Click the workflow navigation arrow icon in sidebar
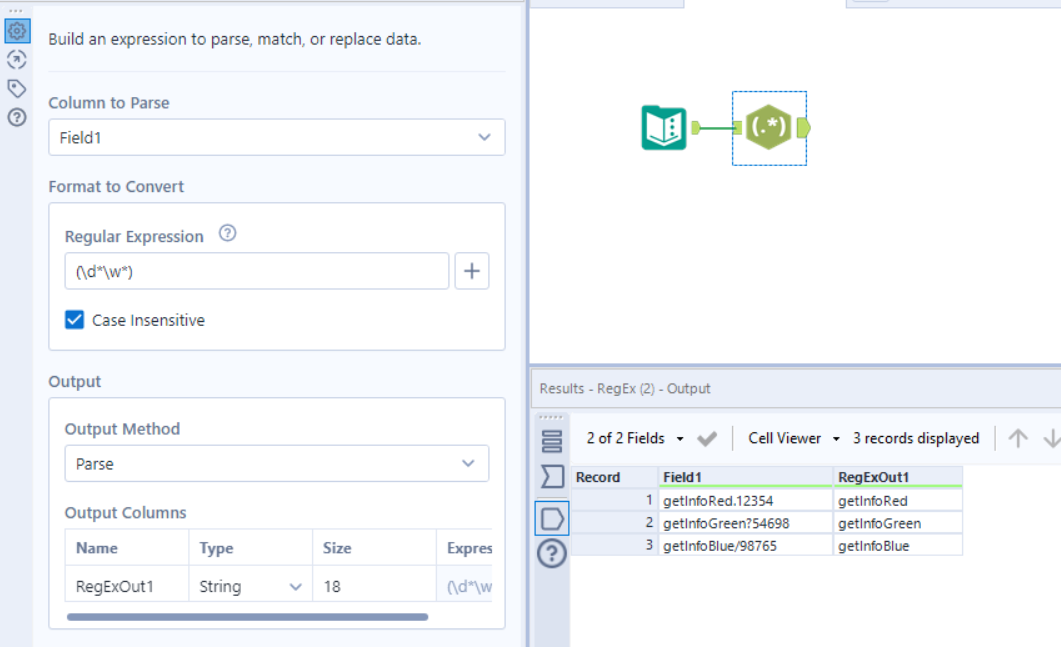The image size is (1061, 647). 17,59
